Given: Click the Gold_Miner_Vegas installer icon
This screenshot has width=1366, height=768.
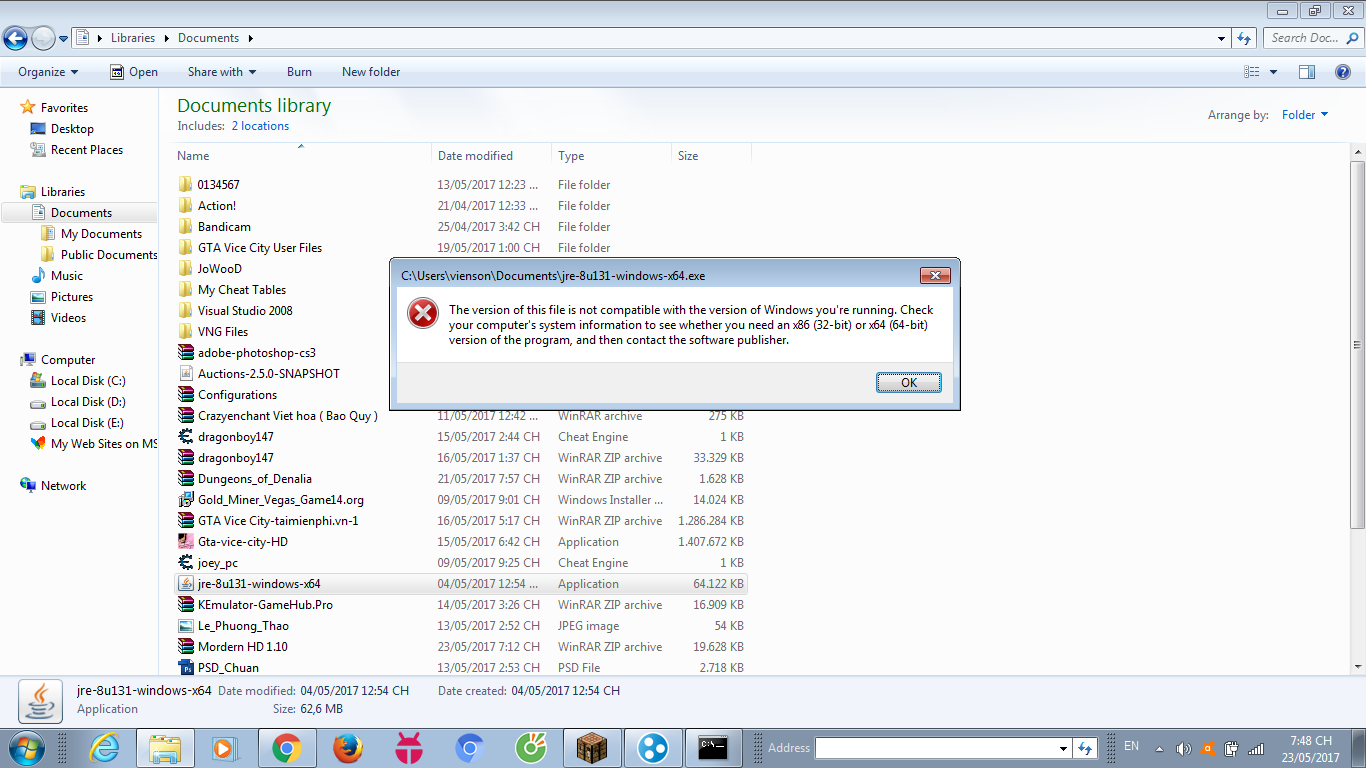Looking at the screenshot, I should pyautogui.click(x=185, y=500).
